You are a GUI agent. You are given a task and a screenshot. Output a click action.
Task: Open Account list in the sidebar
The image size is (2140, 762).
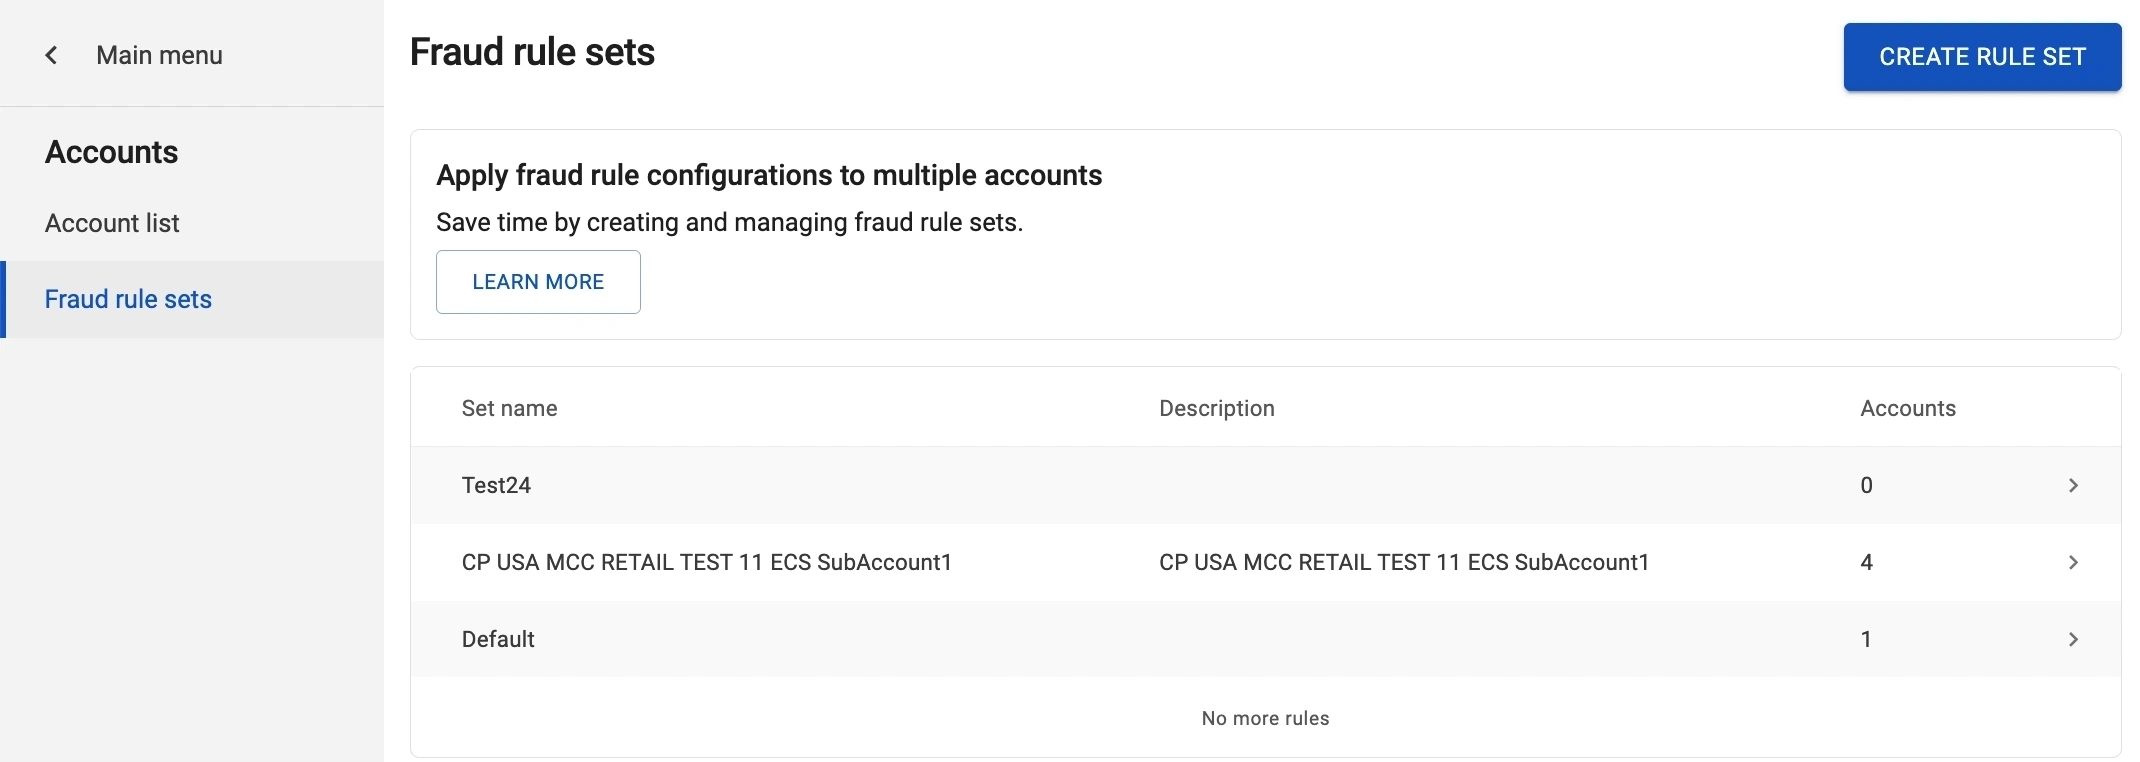(x=112, y=223)
